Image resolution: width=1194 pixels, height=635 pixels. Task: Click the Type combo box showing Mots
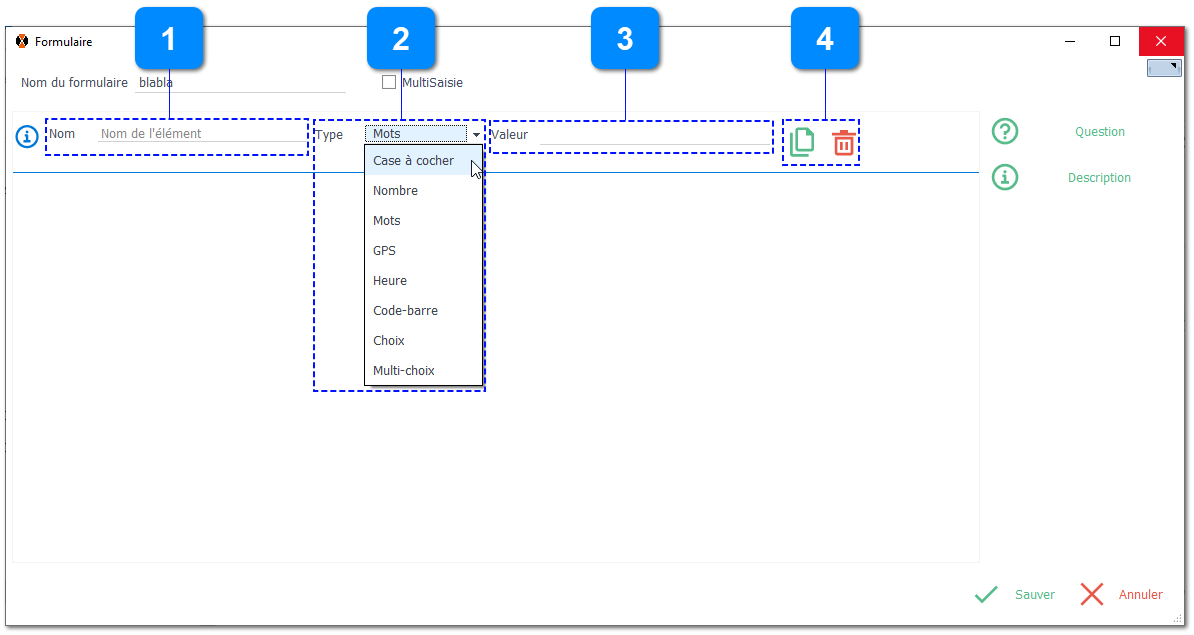[416, 134]
